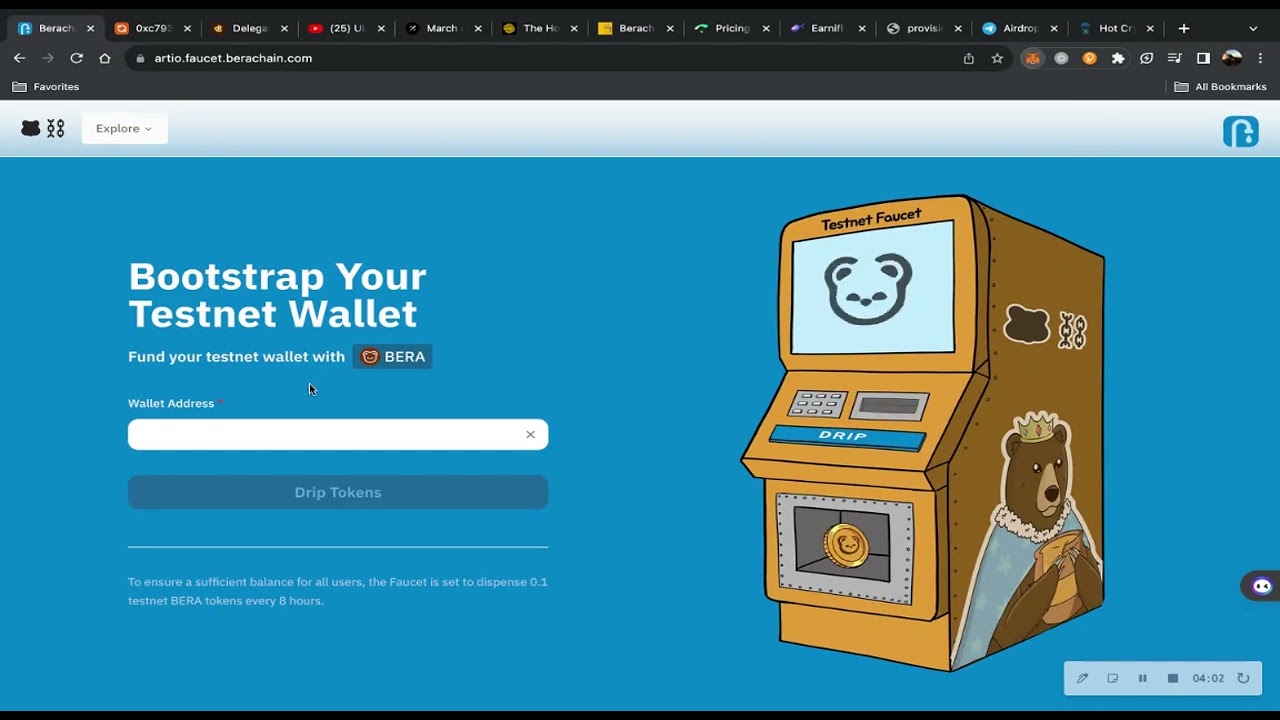
Task: Clear the Wallet Address field with X
Action: click(530, 434)
